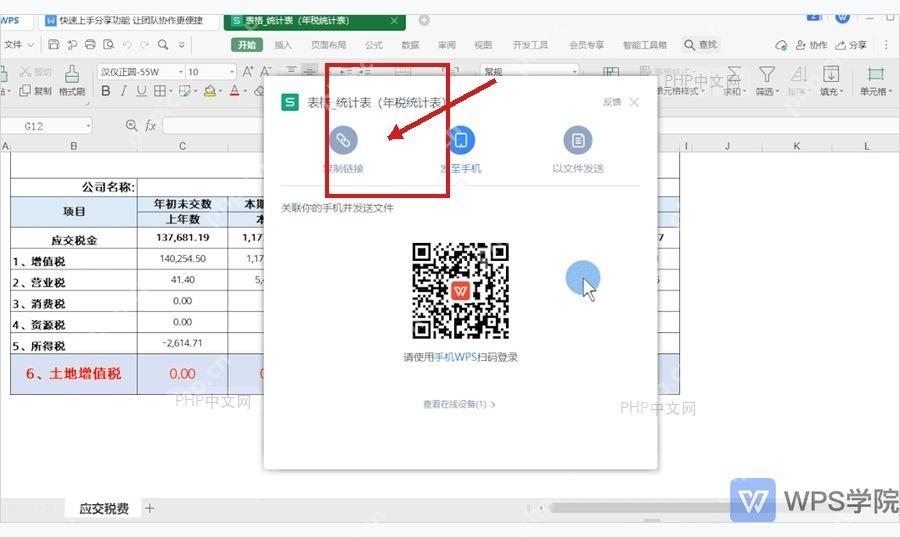Switch to the 页面布局 (Page Layout) tab
The width and height of the screenshot is (900, 537).
328,45
